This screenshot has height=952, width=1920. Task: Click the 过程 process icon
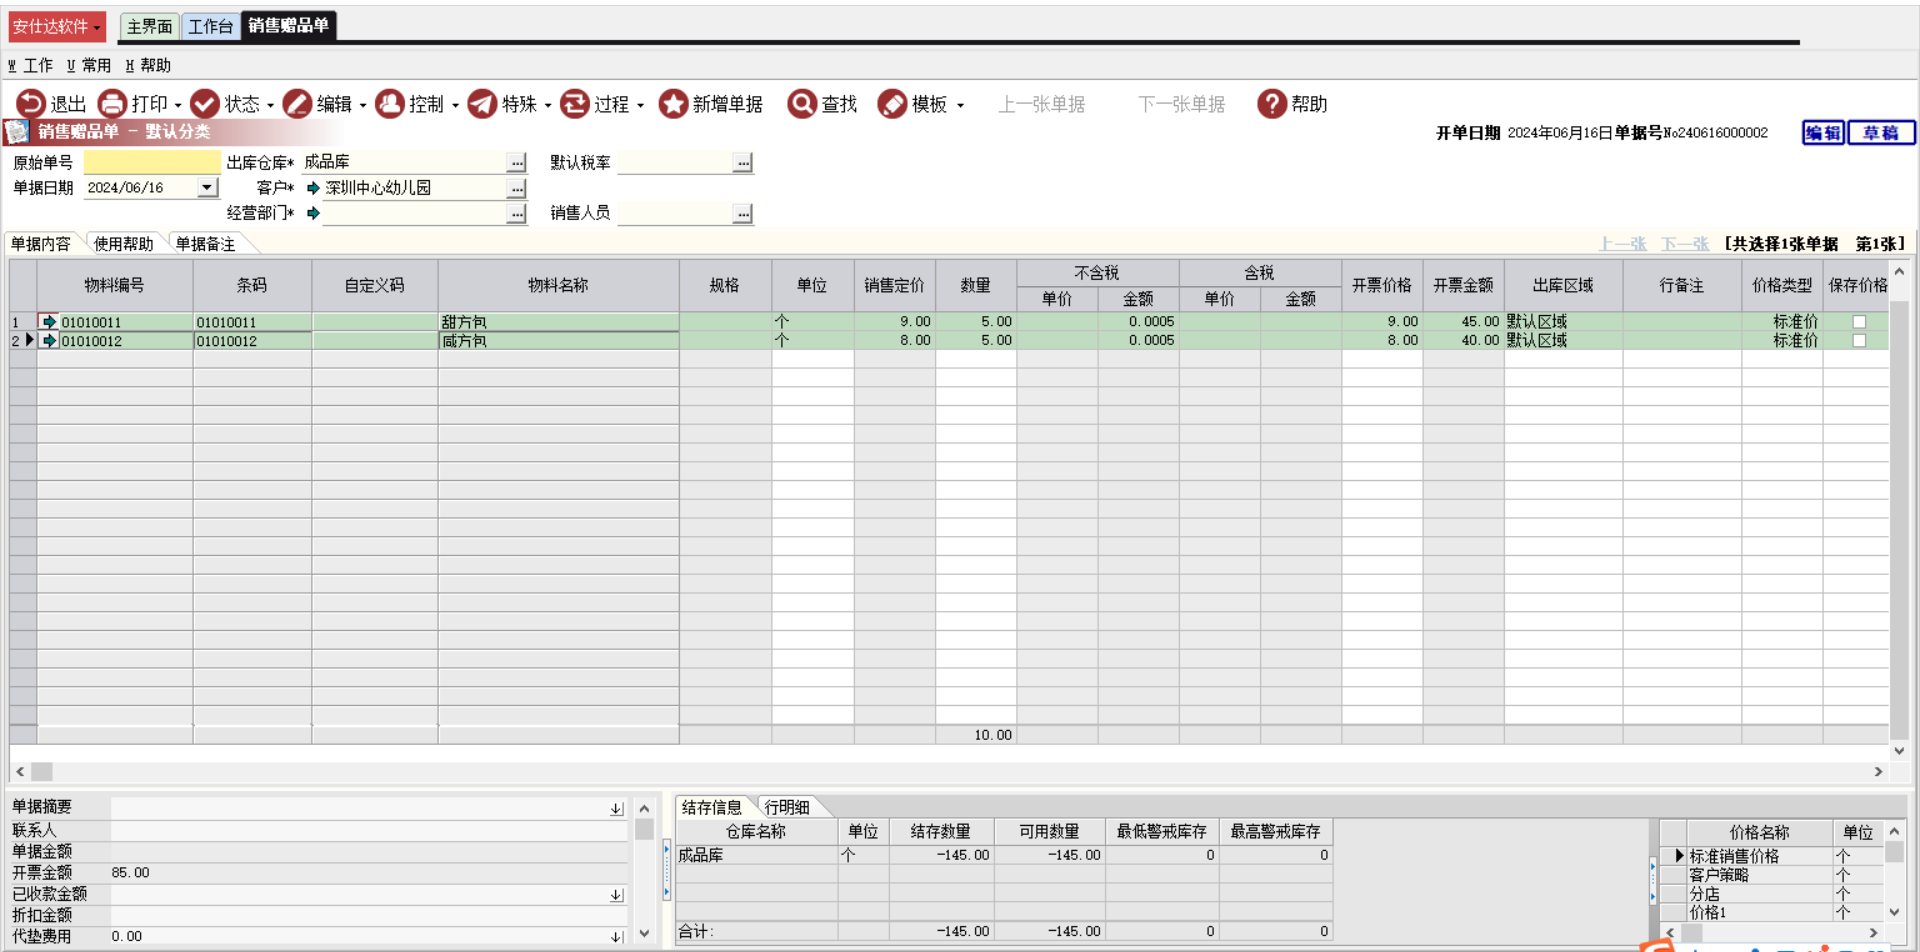click(574, 104)
